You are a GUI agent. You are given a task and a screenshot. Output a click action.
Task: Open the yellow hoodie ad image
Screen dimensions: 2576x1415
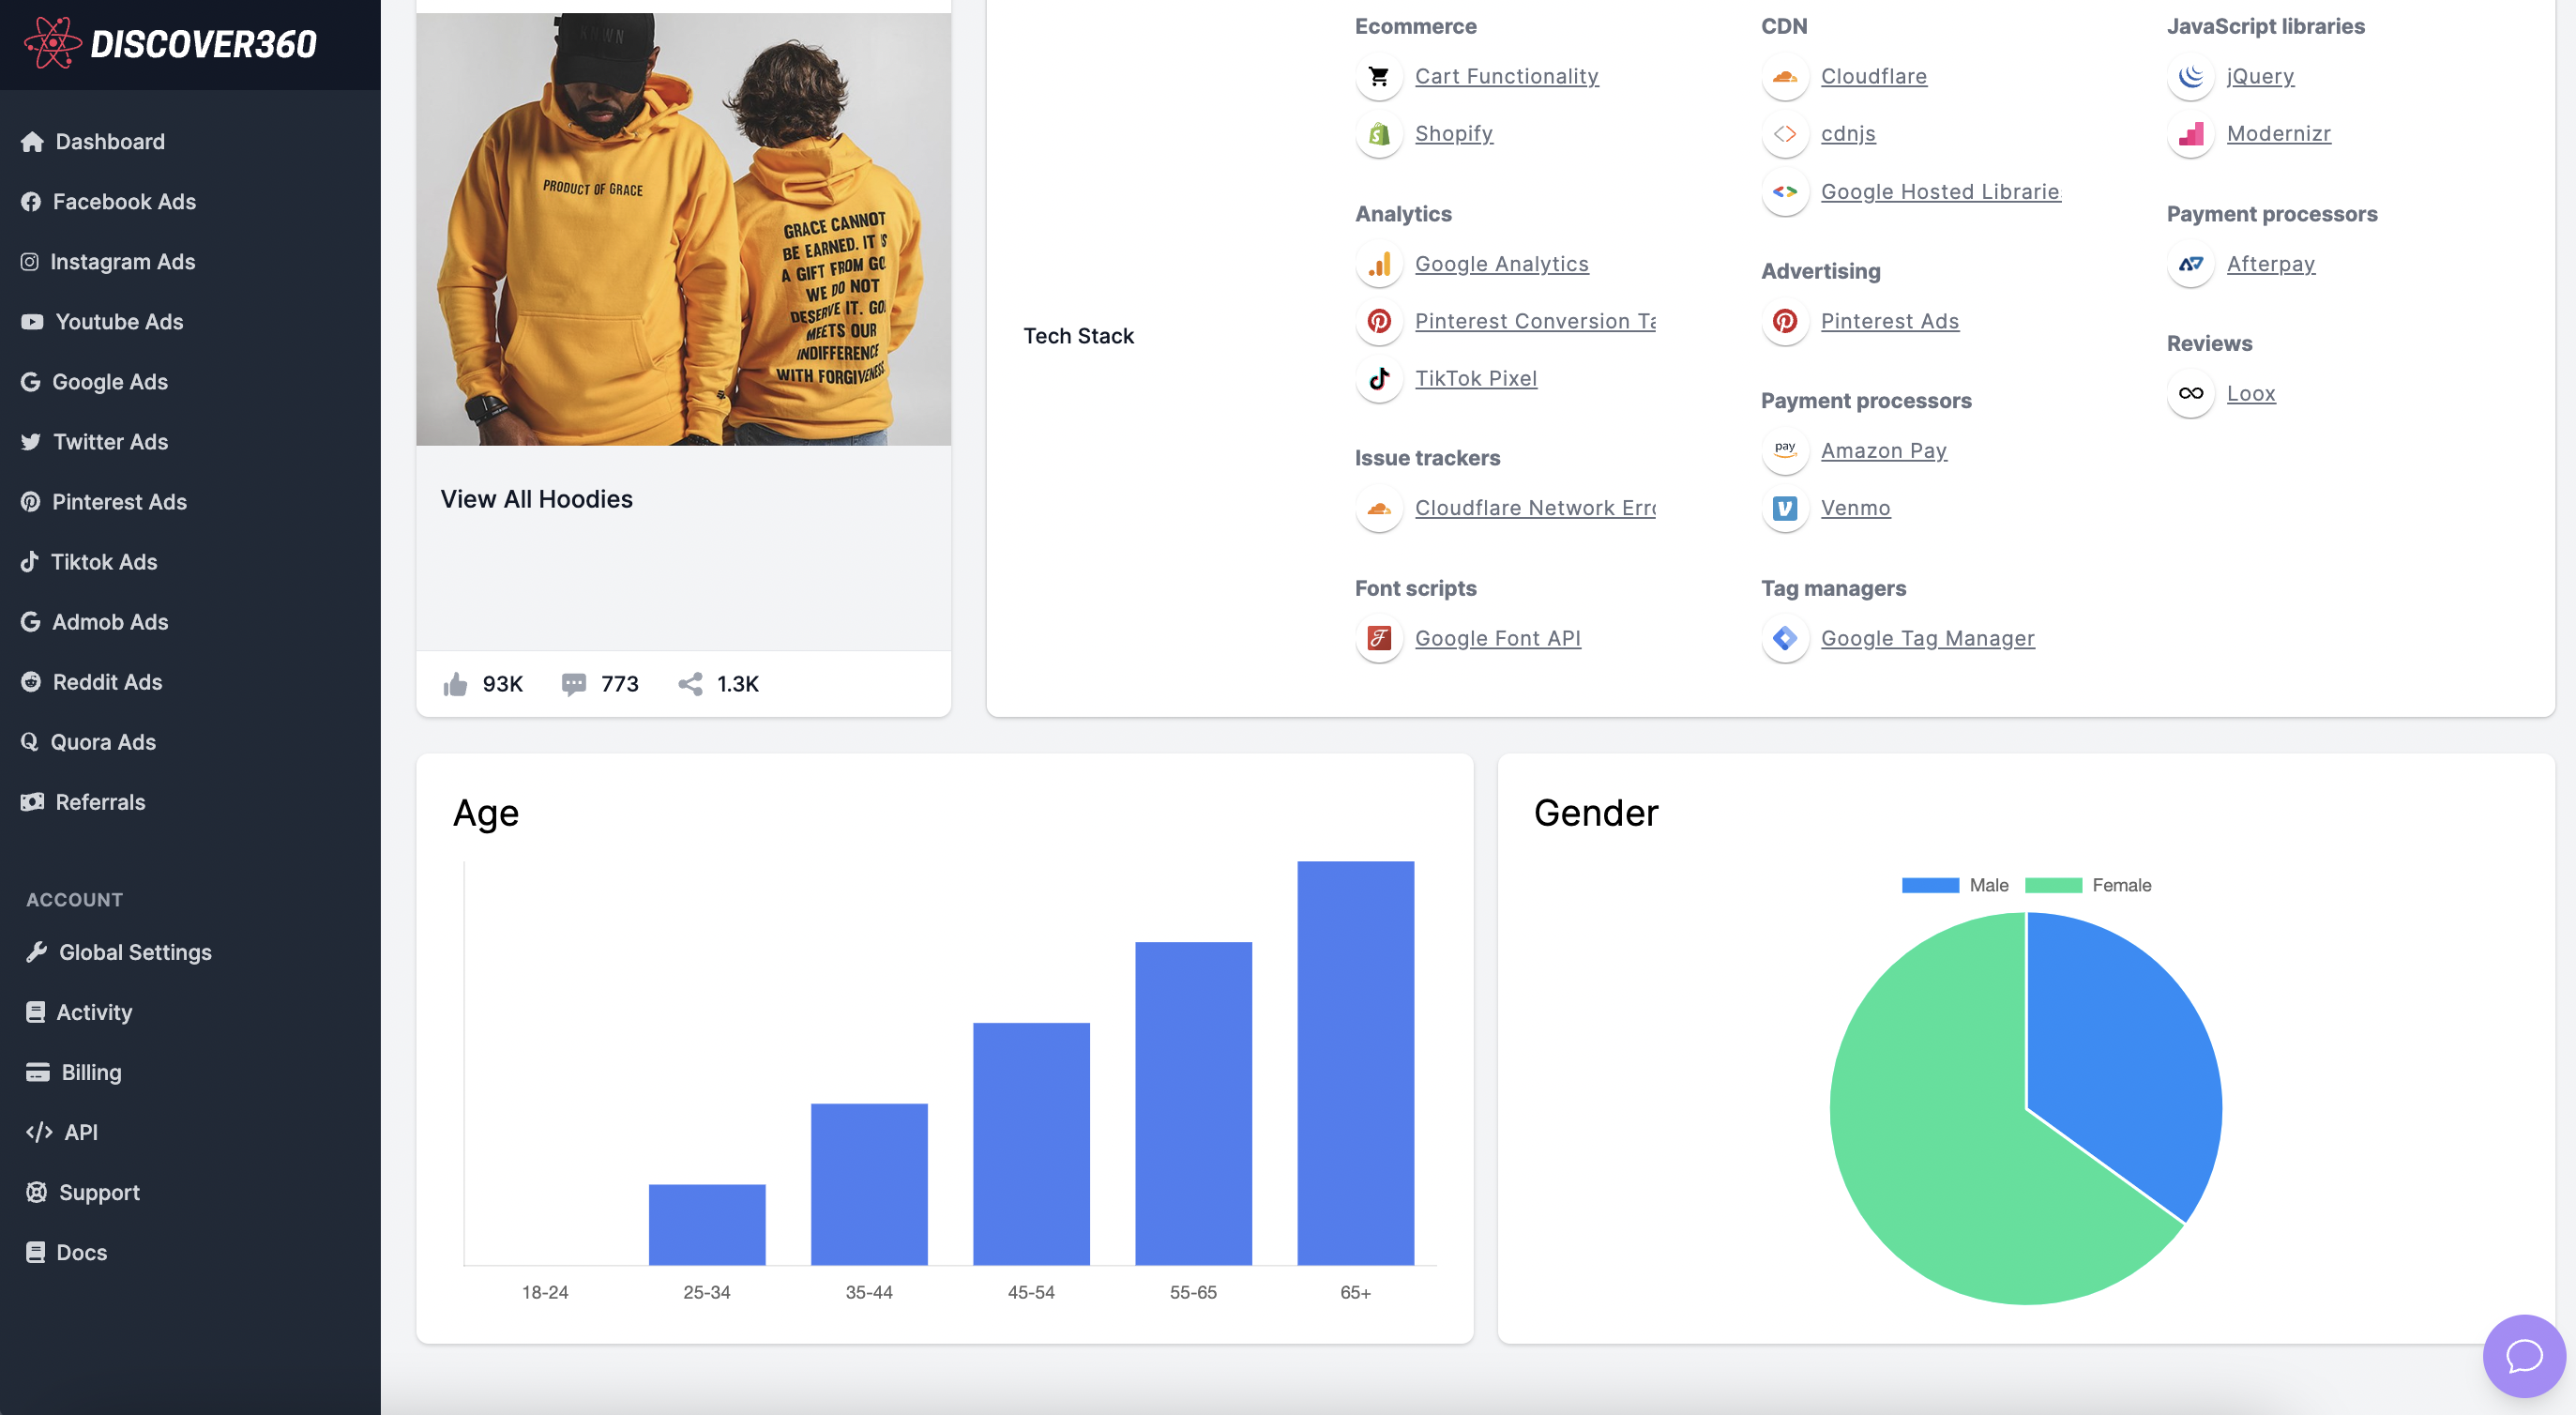coord(683,229)
